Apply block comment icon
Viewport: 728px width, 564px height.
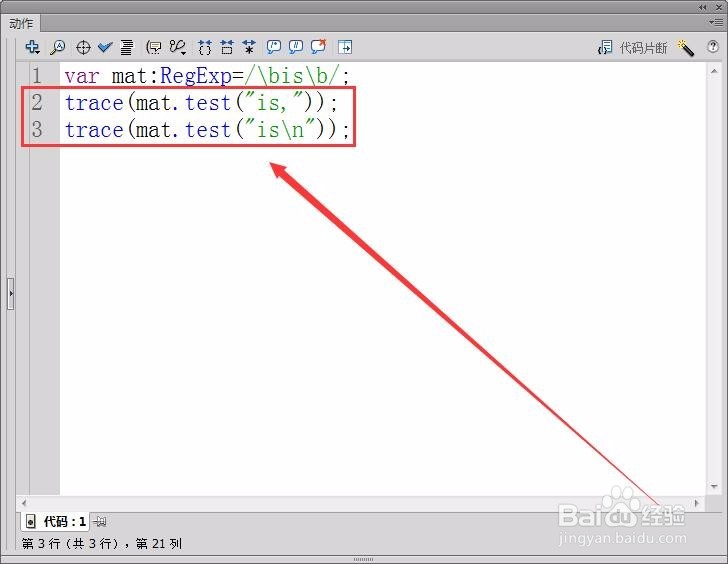tap(273, 47)
